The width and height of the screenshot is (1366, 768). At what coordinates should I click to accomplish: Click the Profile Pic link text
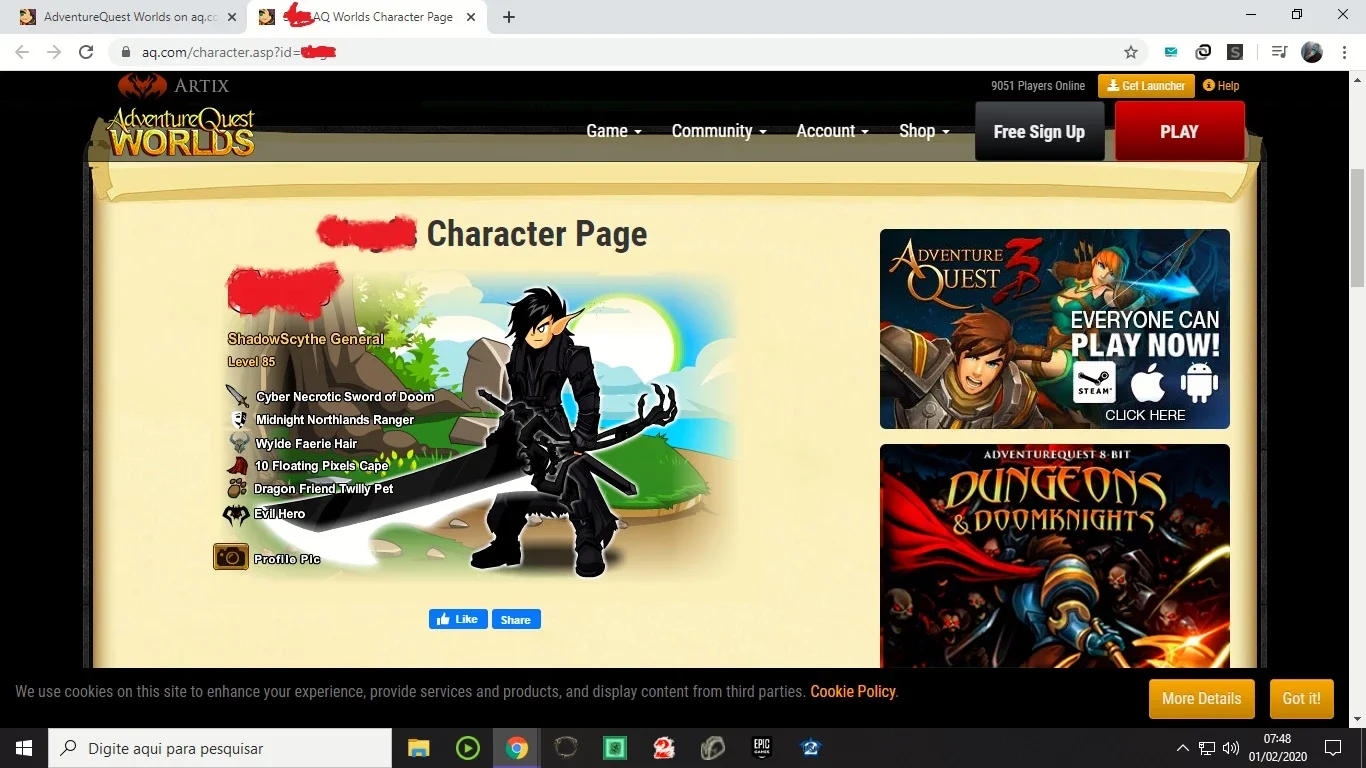287,559
